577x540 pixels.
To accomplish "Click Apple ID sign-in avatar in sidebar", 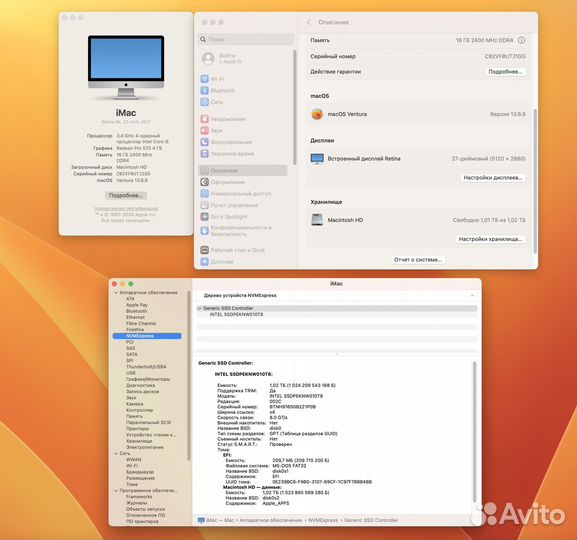I will tap(208, 58).
